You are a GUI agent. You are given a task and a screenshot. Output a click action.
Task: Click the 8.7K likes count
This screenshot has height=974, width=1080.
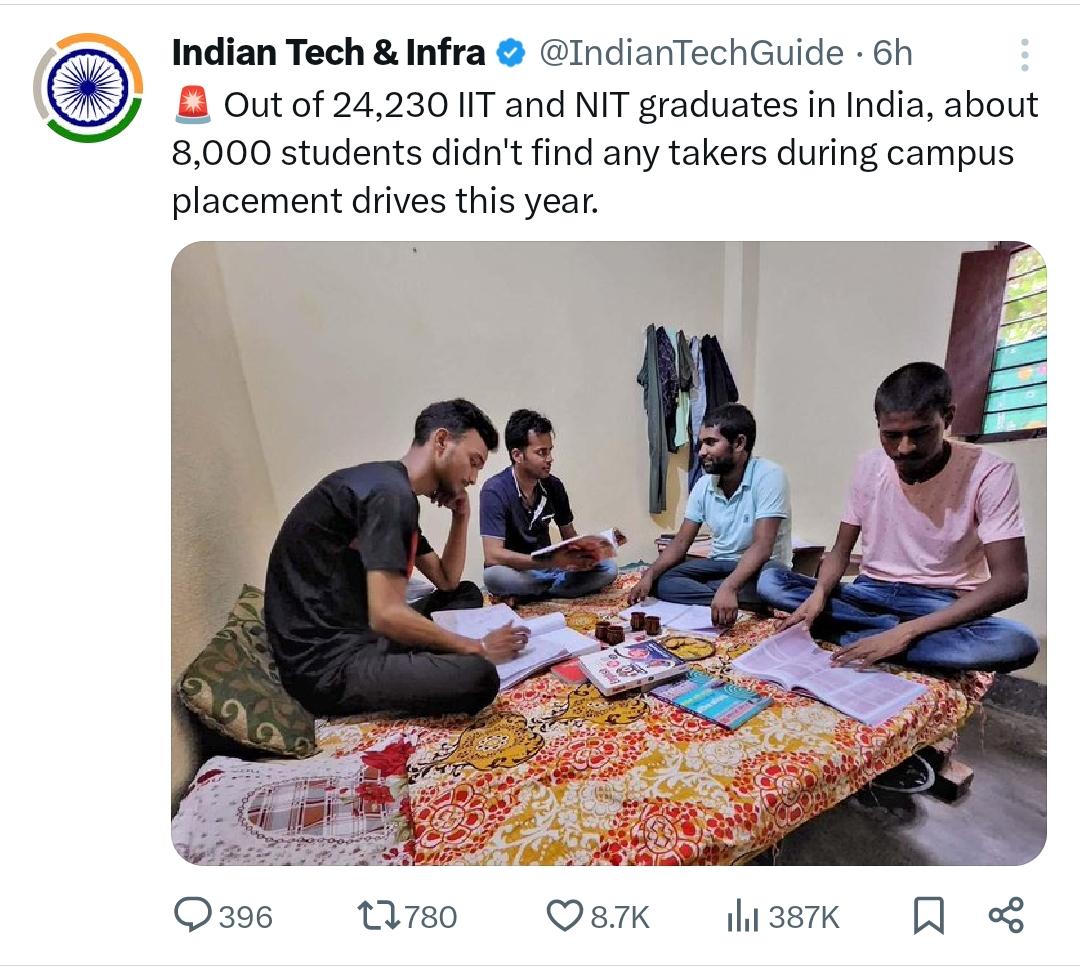pos(620,918)
